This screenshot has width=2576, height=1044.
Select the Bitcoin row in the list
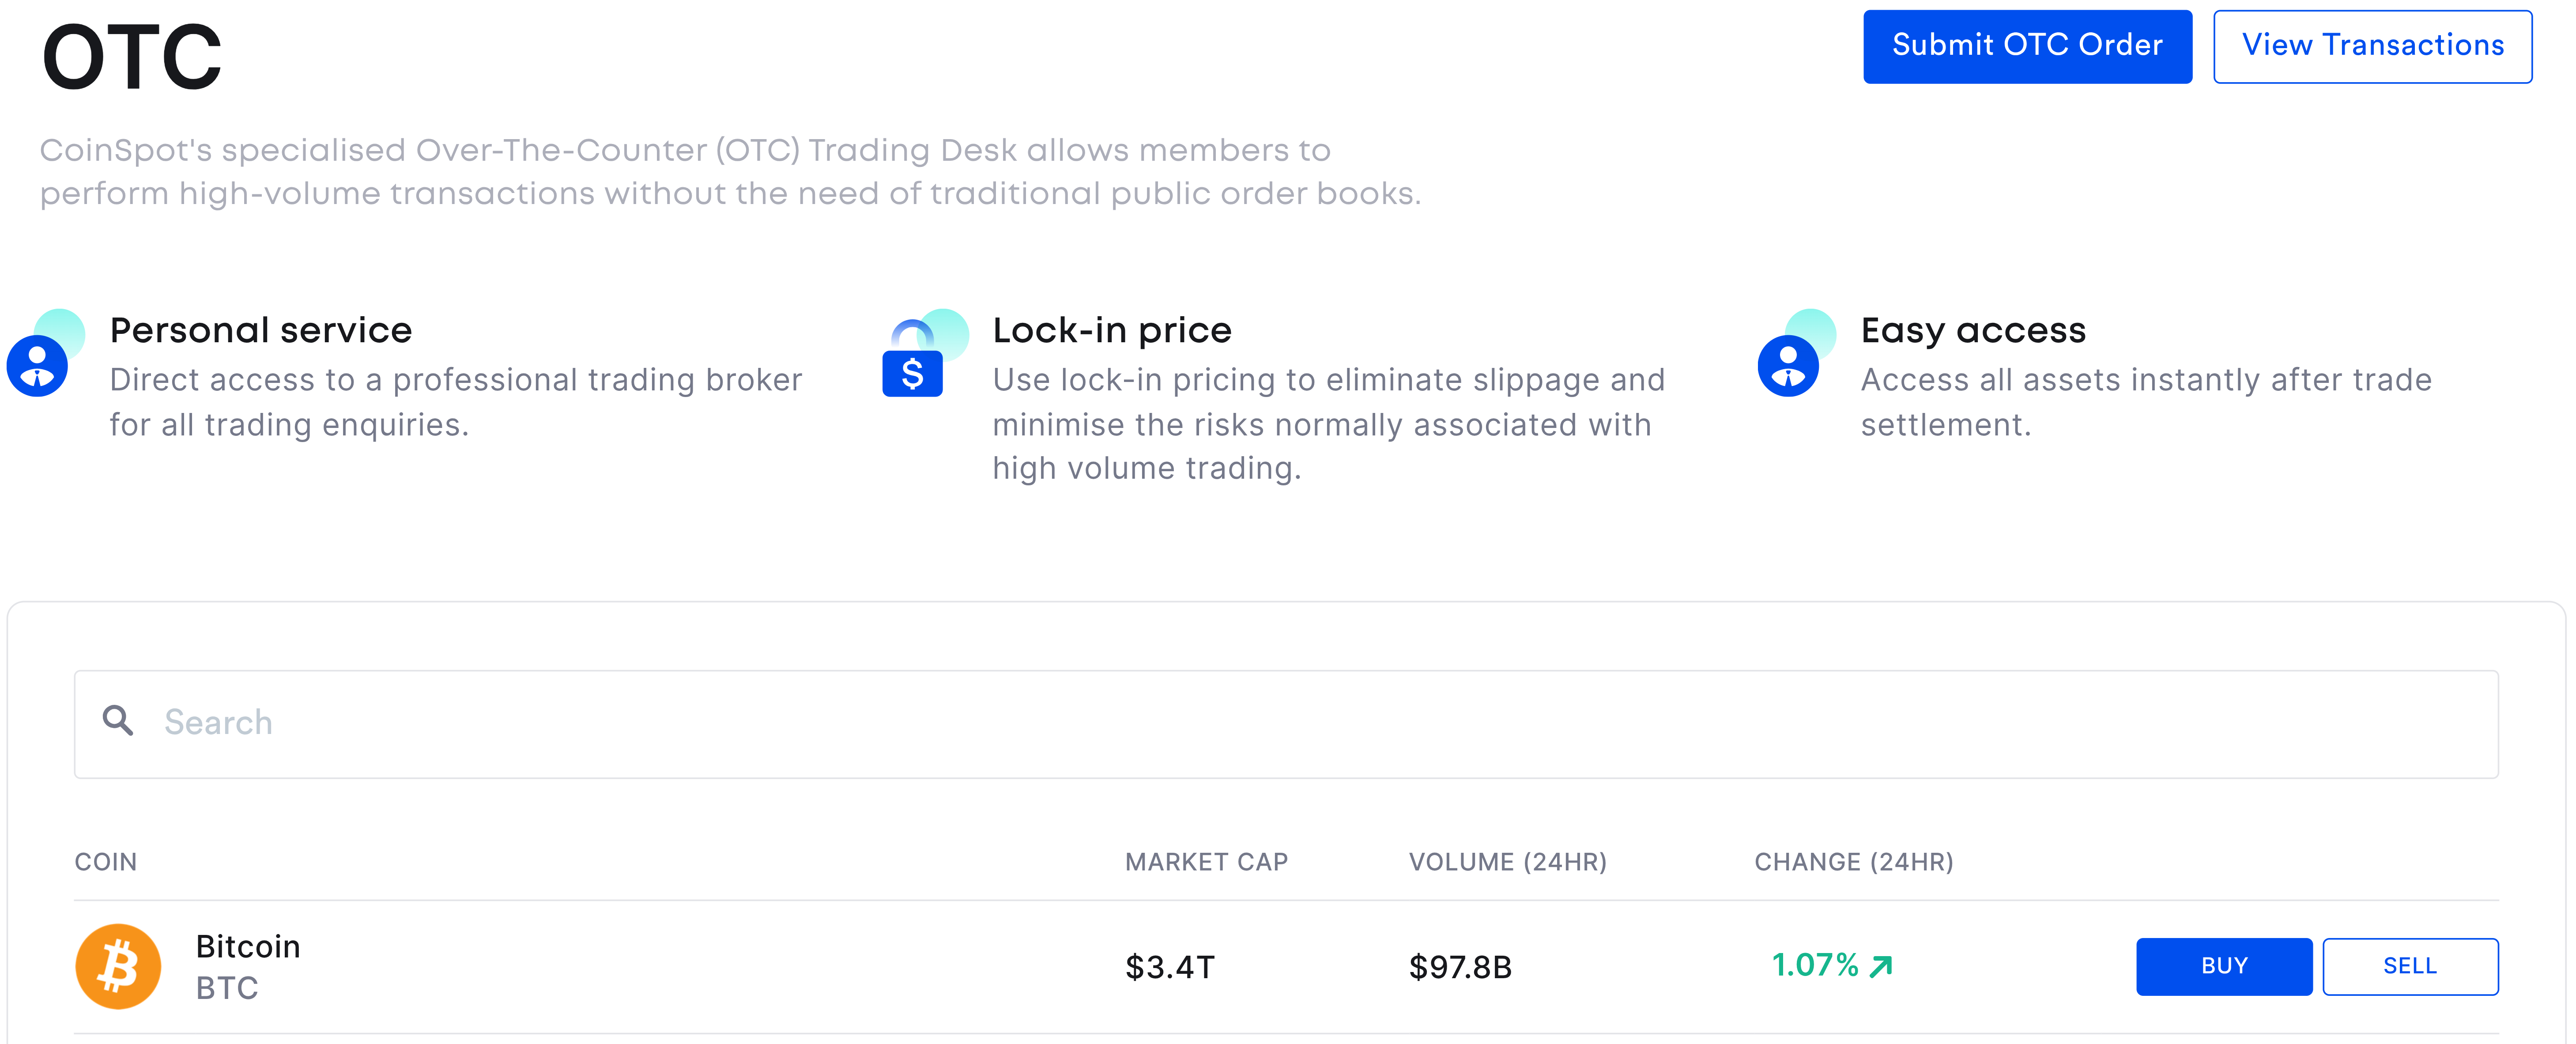pos(700,966)
